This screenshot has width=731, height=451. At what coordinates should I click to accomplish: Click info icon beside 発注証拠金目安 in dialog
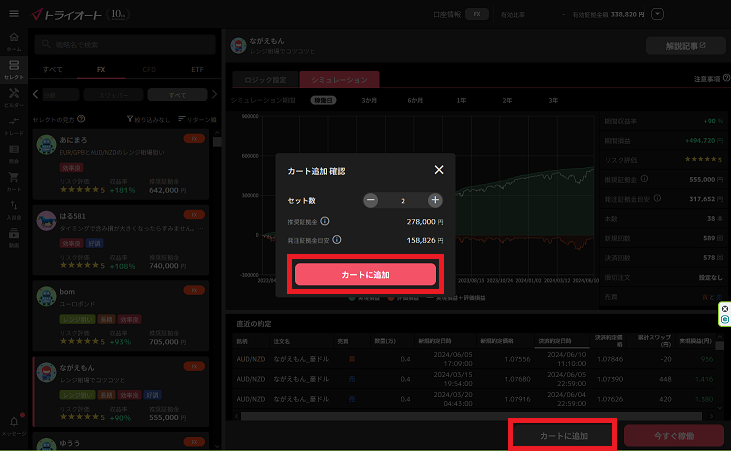(x=336, y=241)
